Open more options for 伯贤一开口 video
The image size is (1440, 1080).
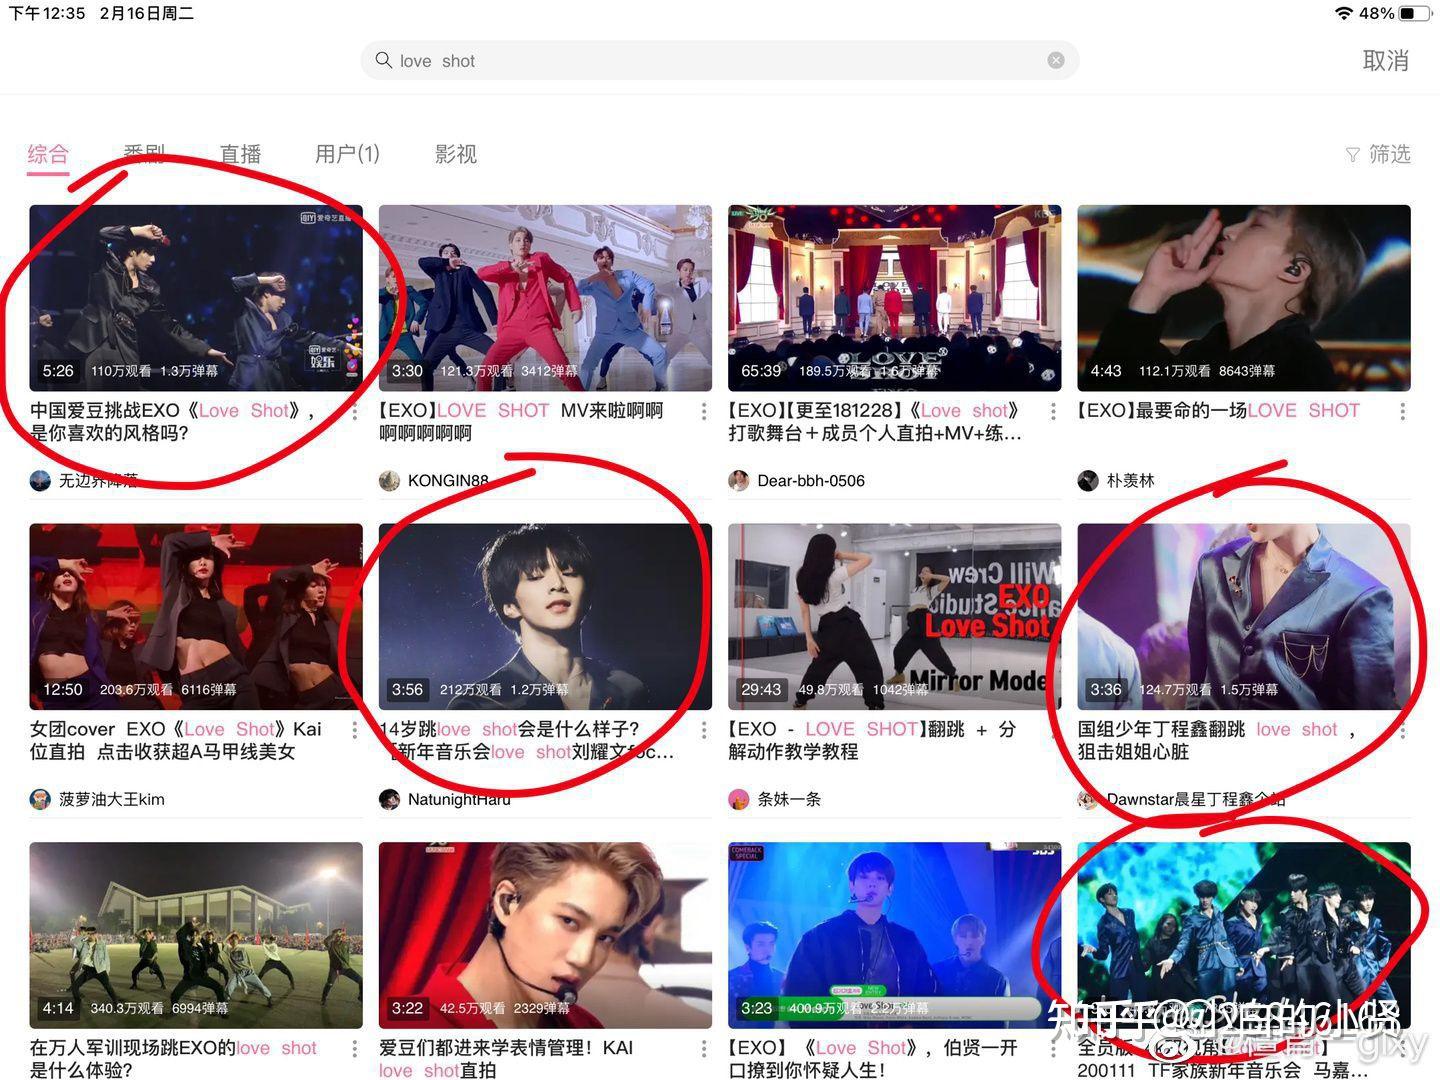coord(1053,1049)
